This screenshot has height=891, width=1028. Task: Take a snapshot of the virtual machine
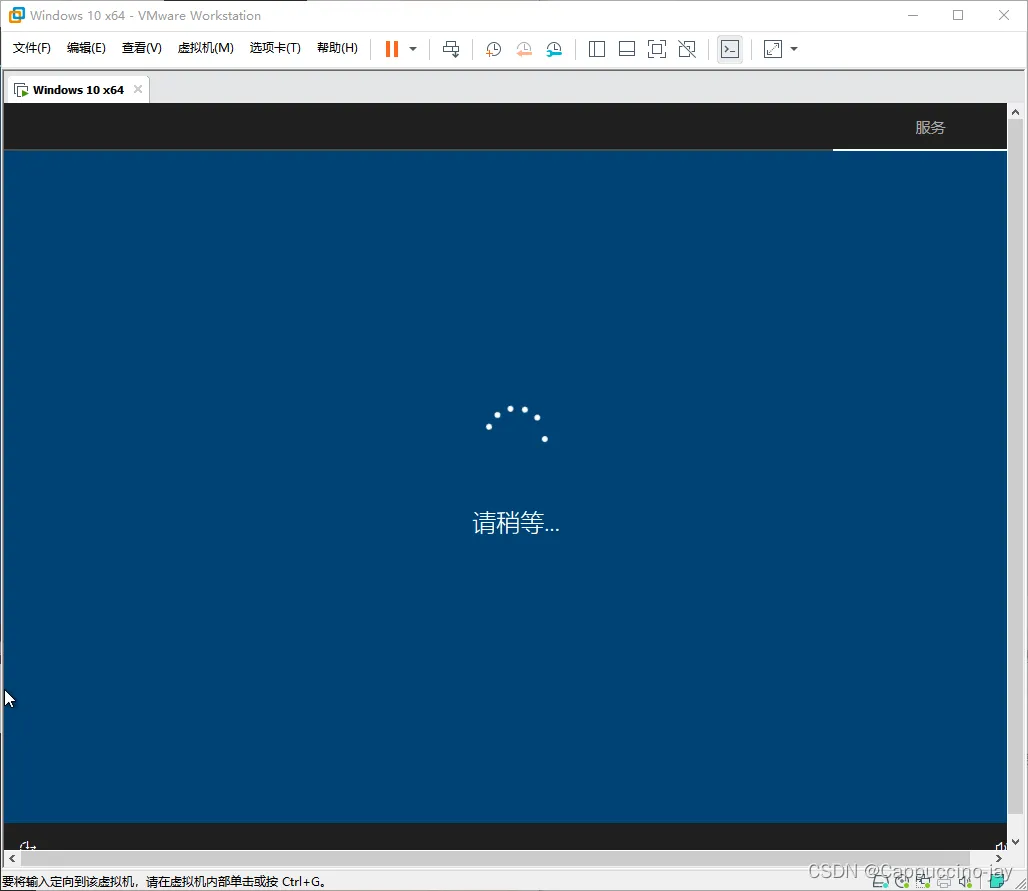coord(493,49)
